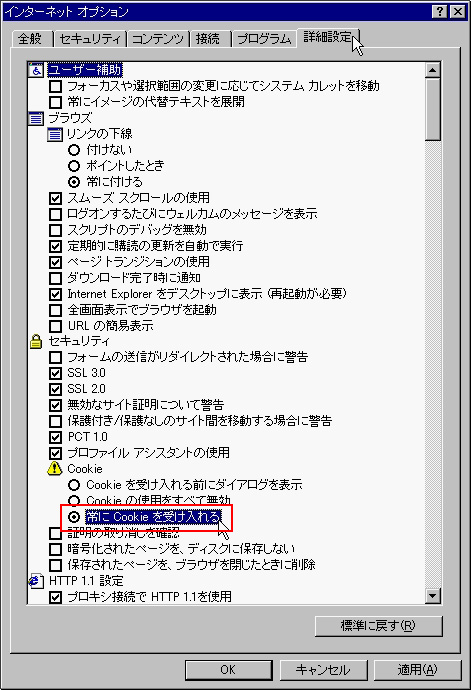This screenshot has height=690, width=471.
Task: Click the scrollbar down arrow button
Action: 433,596
